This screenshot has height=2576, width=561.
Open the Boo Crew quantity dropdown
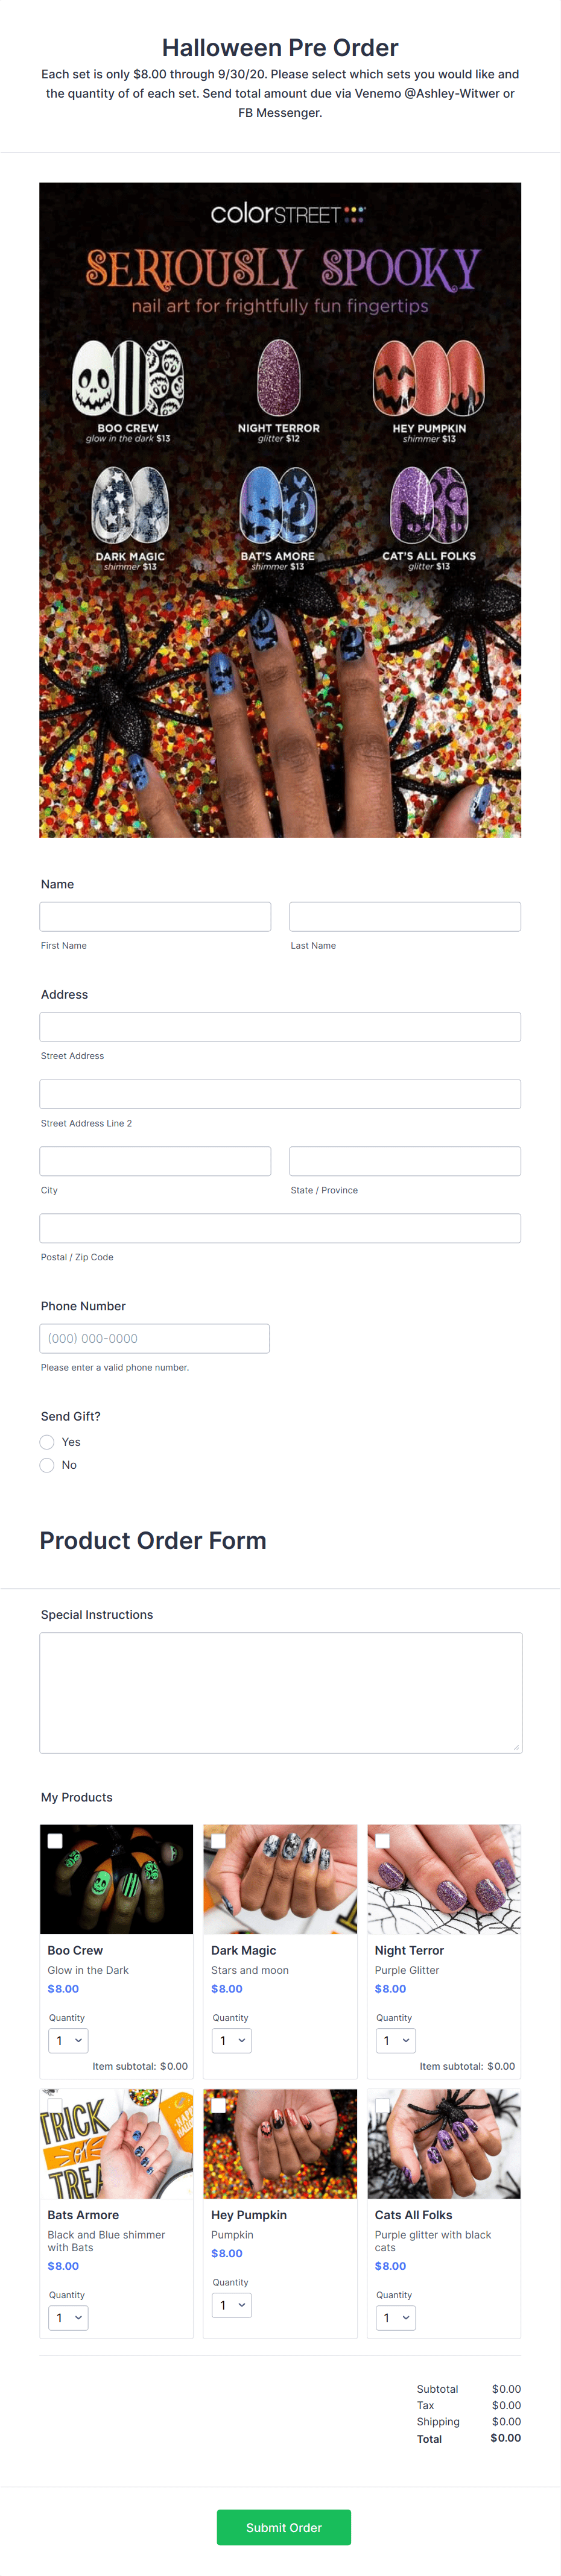point(68,2040)
